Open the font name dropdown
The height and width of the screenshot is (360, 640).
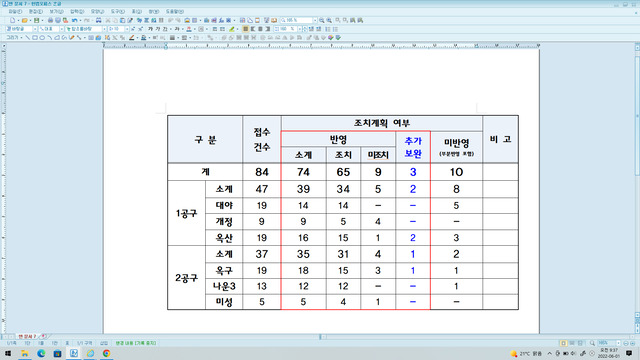tap(104, 29)
